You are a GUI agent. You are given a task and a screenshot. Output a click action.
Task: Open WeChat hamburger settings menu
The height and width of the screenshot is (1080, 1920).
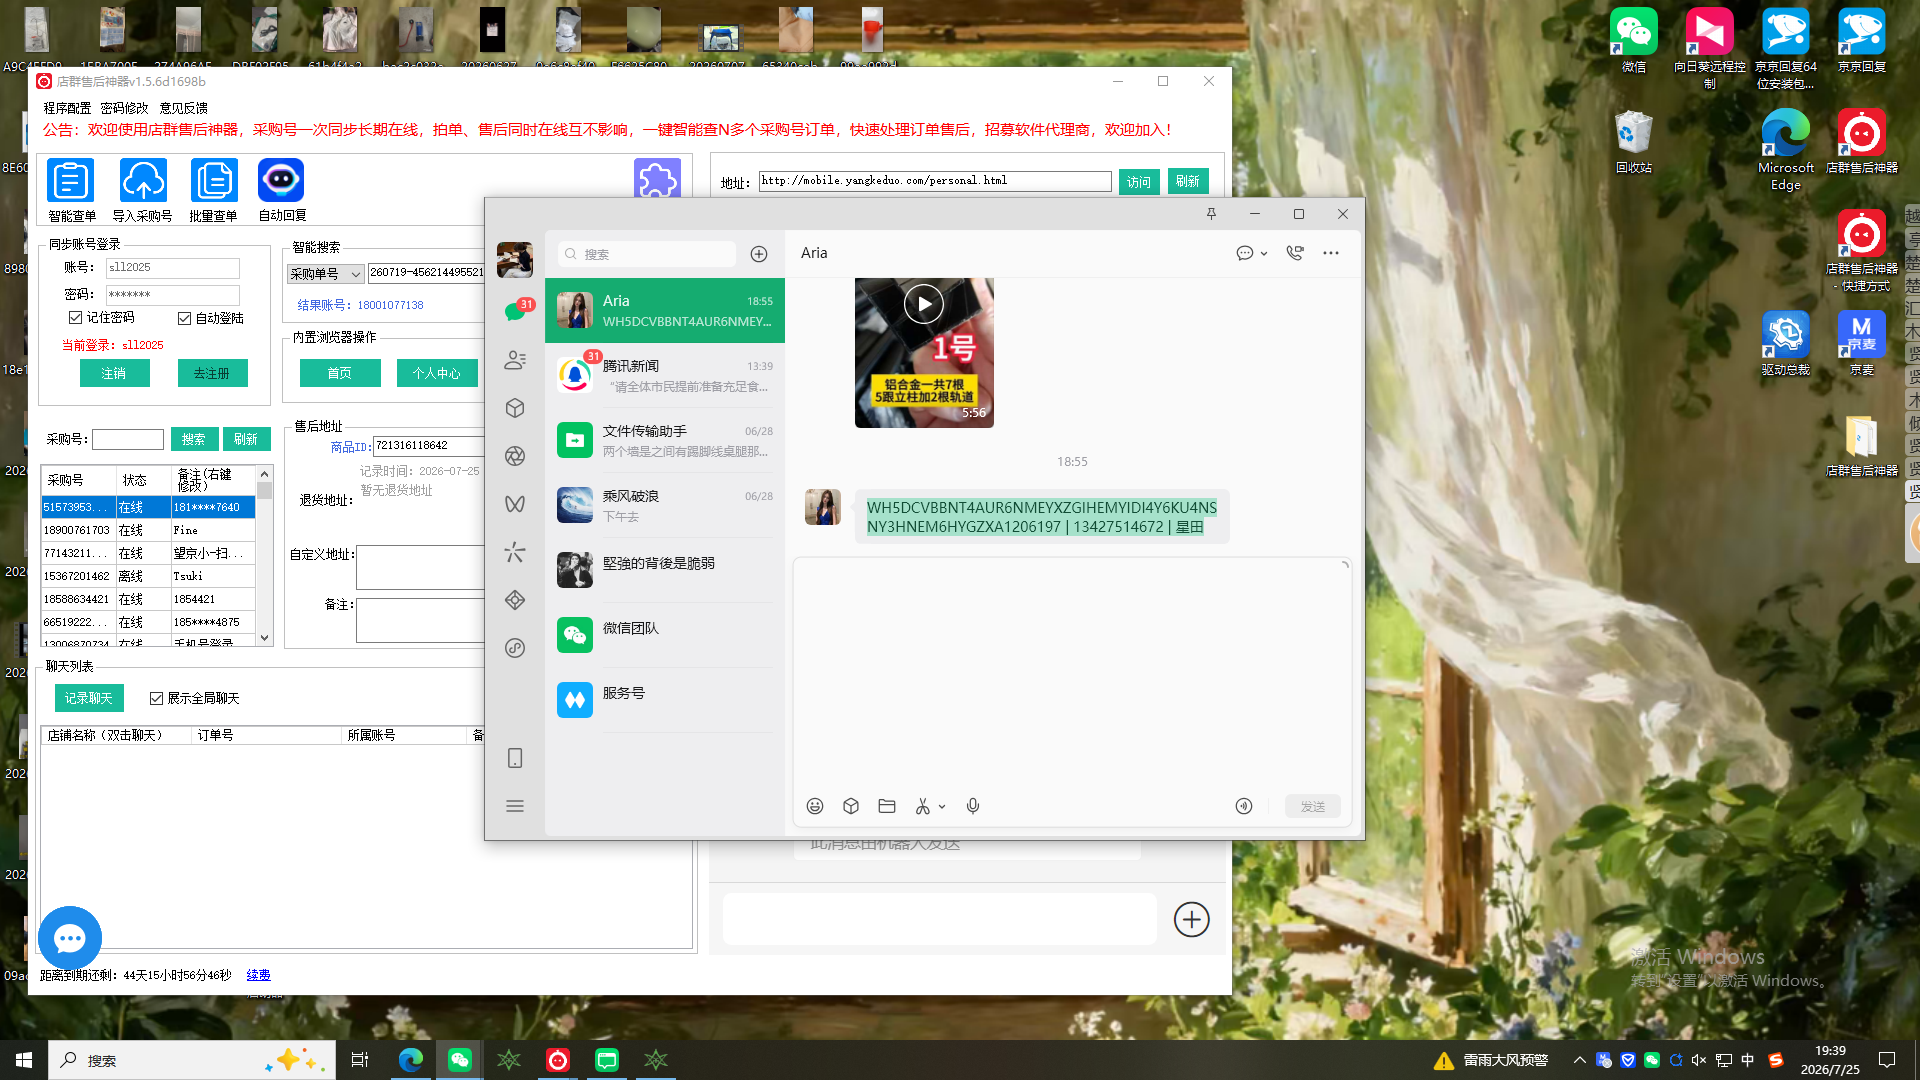click(515, 806)
